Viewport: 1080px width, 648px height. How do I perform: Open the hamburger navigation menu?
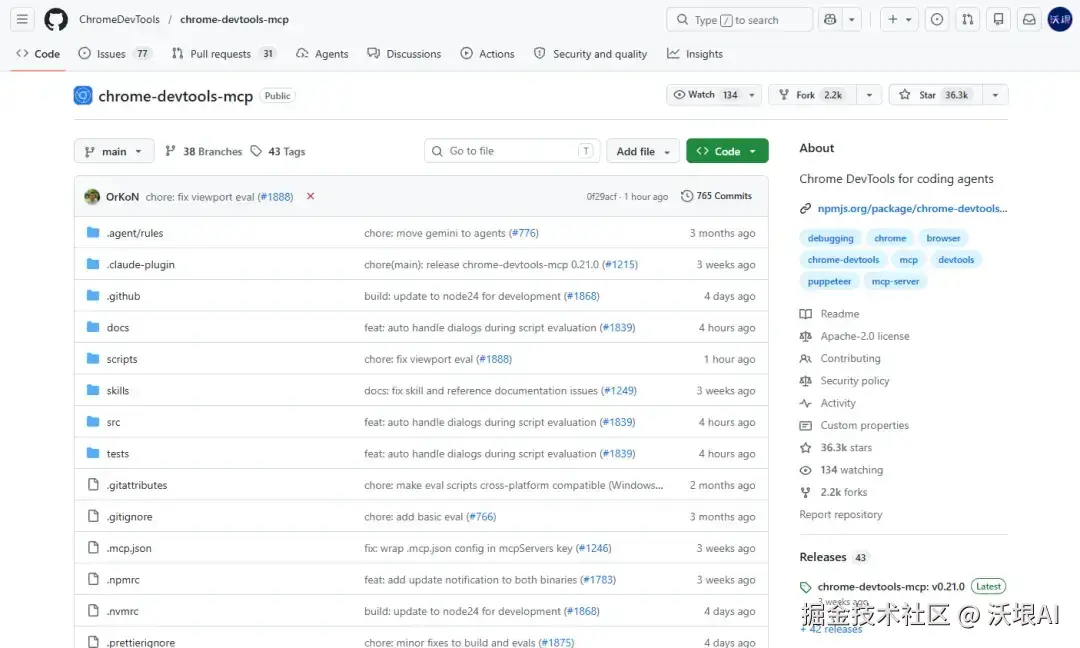22,19
